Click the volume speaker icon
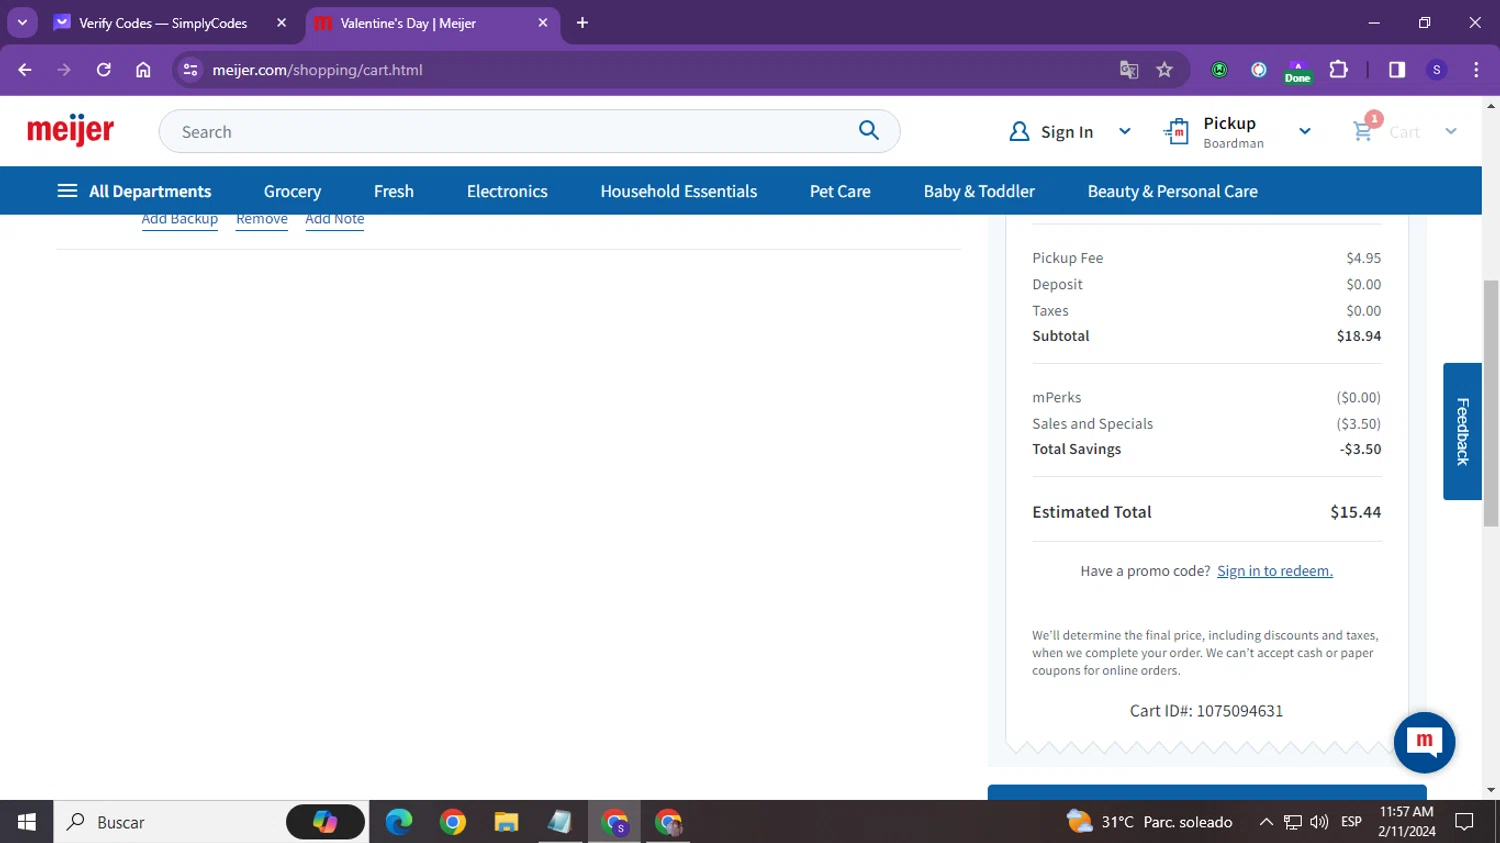This screenshot has width=1500, height=843. 1319,822
